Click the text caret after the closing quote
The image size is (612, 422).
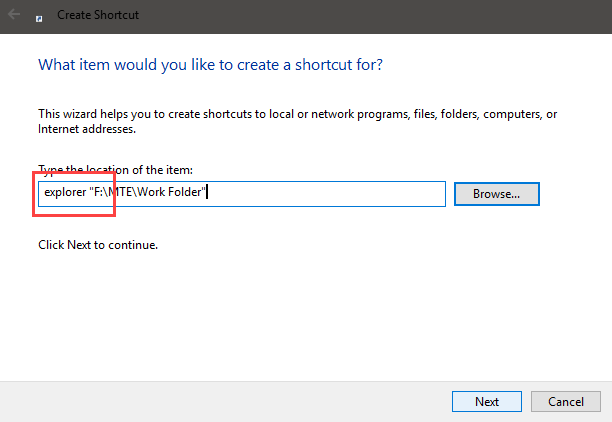pos(207,192)
